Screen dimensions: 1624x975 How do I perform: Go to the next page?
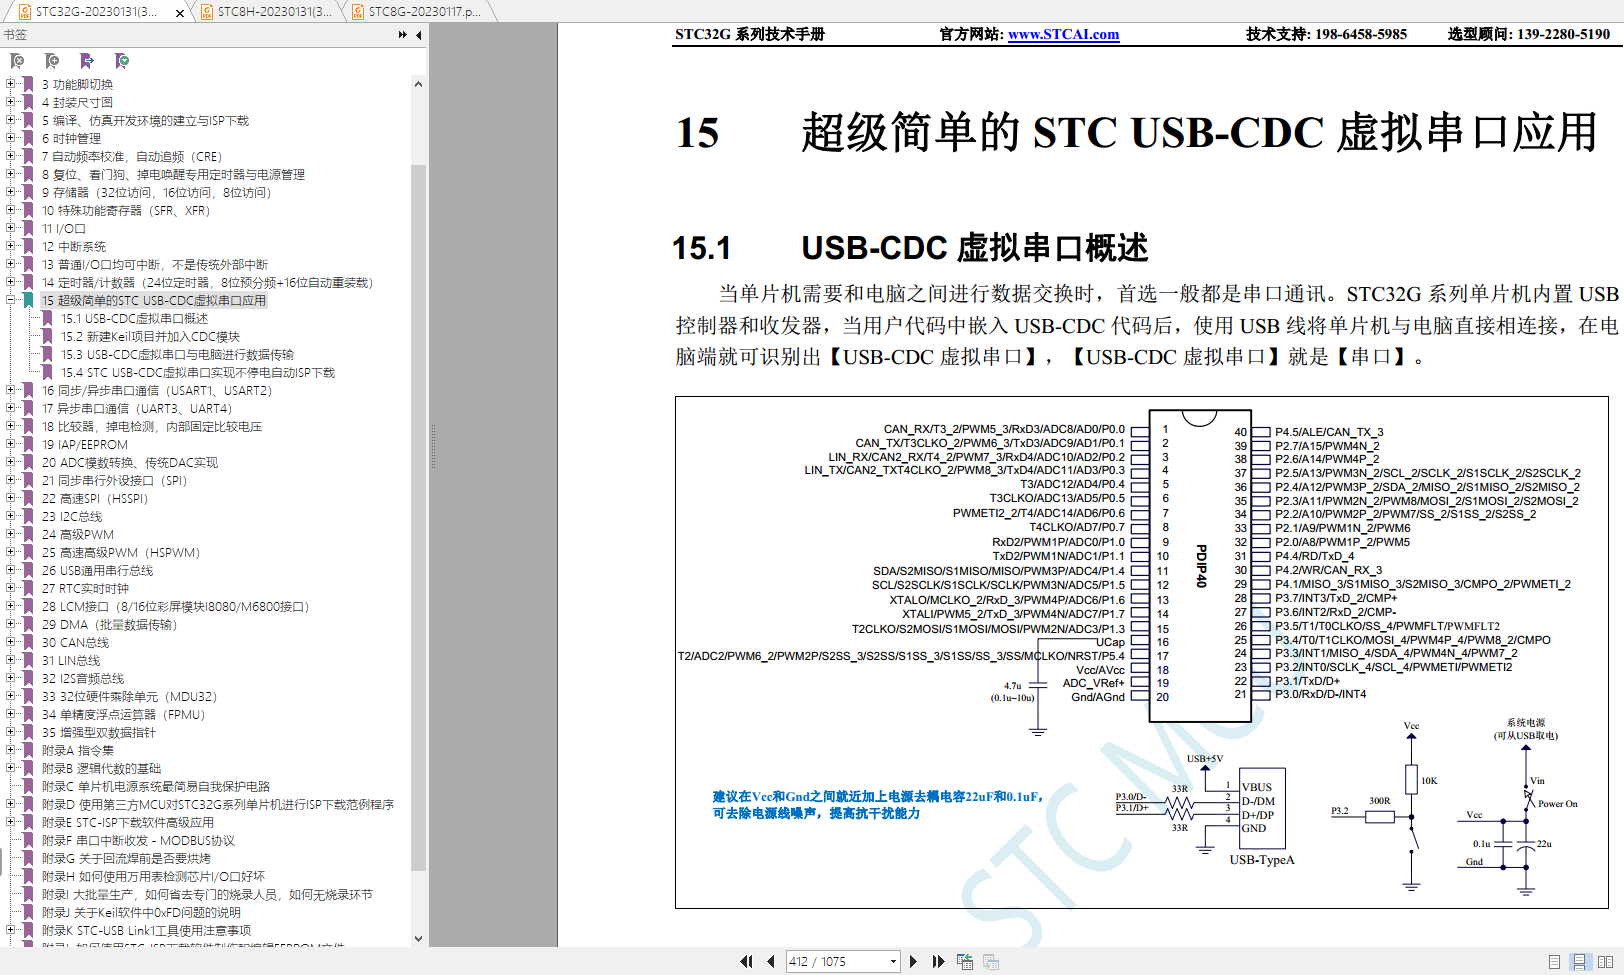point(913,961)
